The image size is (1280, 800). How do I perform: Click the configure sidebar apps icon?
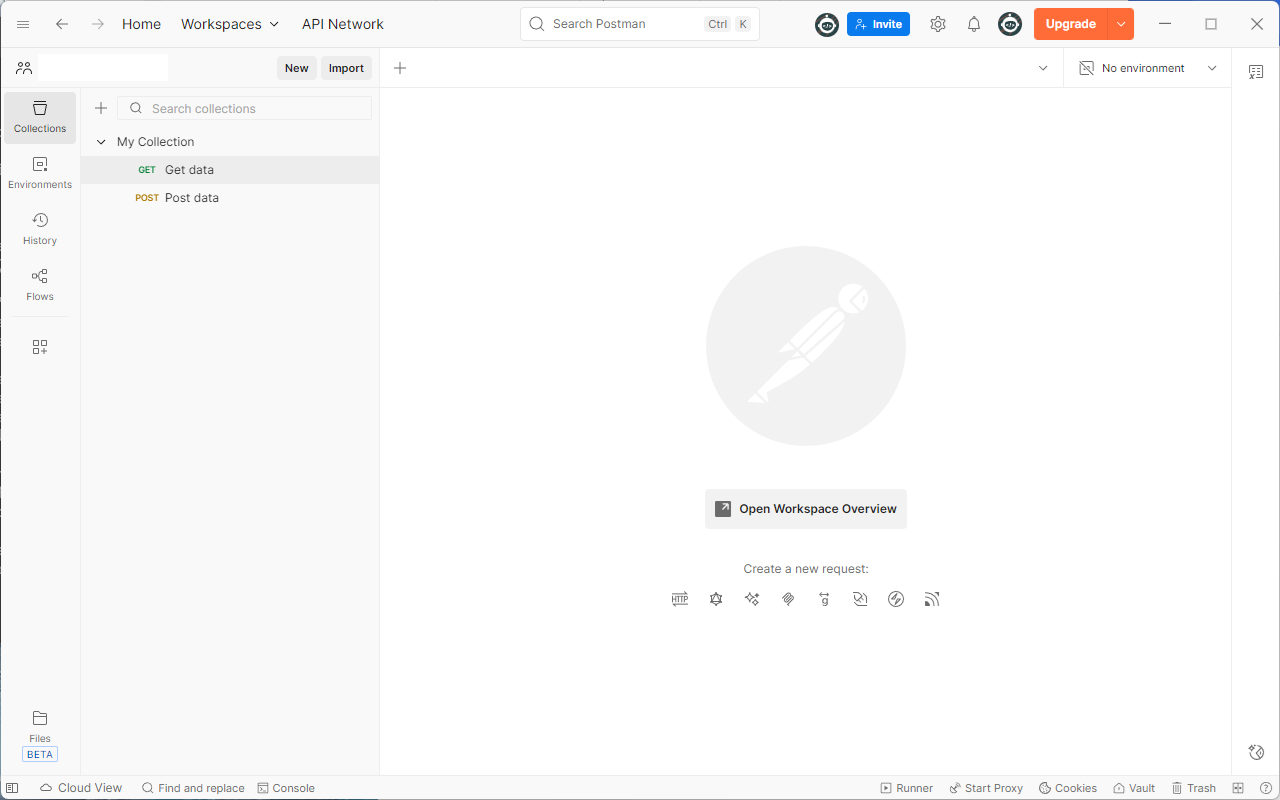point(40,347)
